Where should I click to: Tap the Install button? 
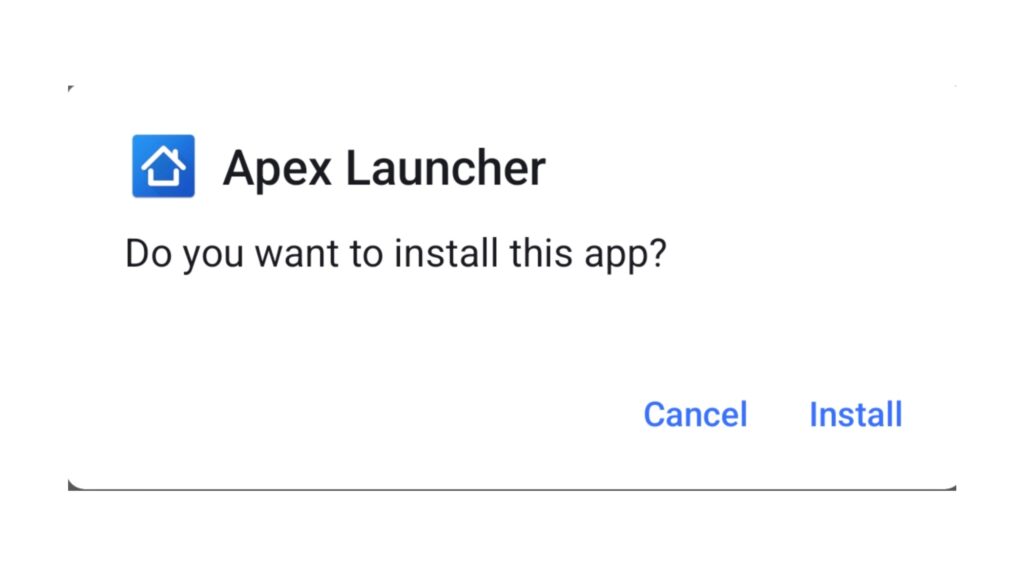coord(856,414)
